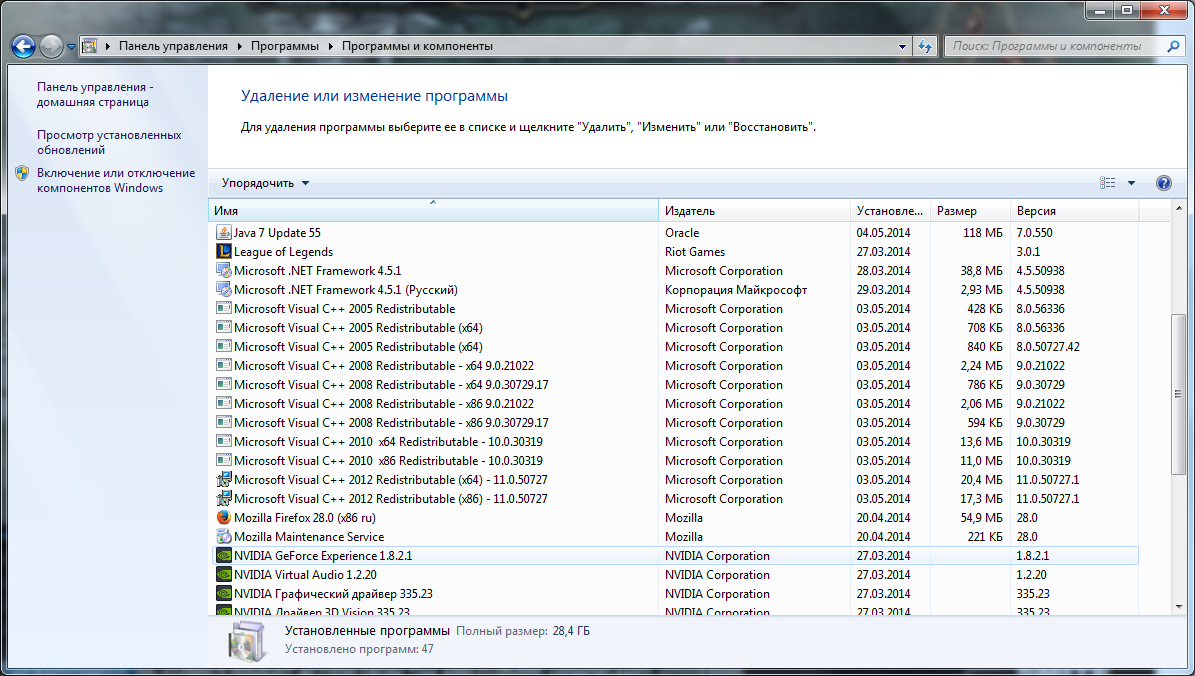This screenshot has height=676, width=1195.
Task: Select NVIDIA Графический драйвер 335.23 entry
Action: pos(674,594)
